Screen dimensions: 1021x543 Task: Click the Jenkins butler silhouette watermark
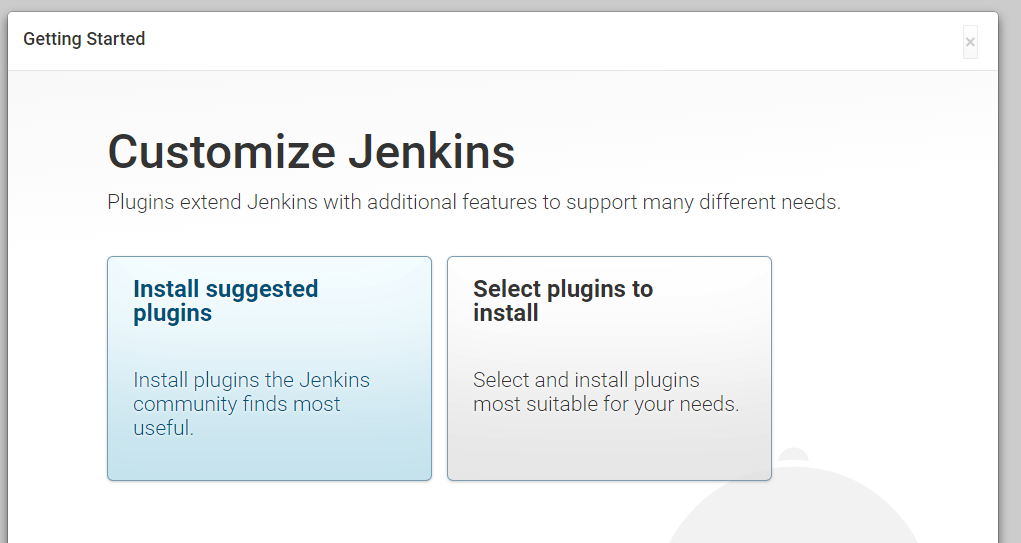[x=794, y=496]
